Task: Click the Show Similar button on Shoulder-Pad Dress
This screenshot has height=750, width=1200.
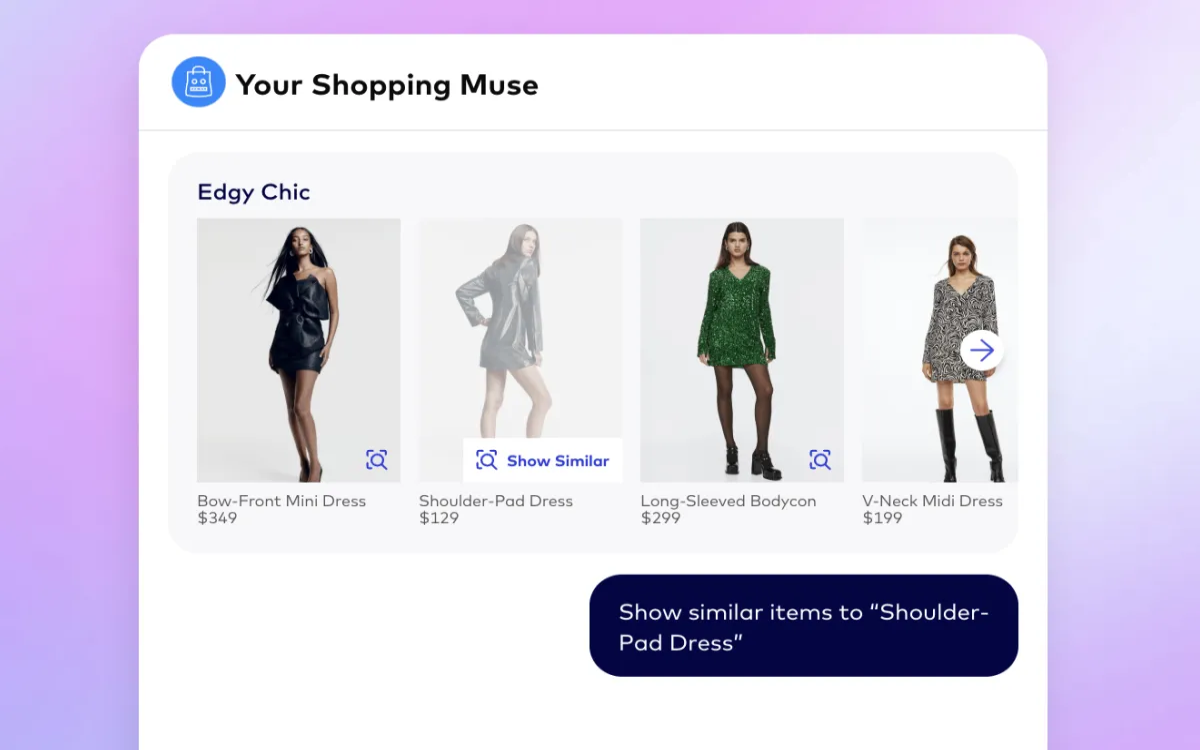Action: (x=543, y=460)
